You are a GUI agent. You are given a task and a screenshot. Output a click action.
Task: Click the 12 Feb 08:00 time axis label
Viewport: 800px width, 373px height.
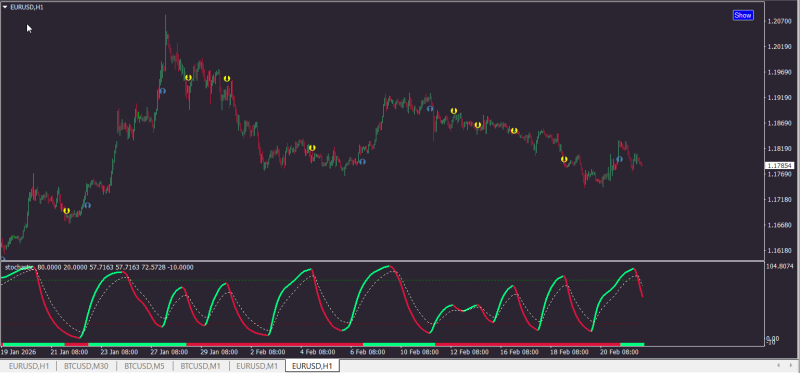pyautogui.click(x=468, y=352)
